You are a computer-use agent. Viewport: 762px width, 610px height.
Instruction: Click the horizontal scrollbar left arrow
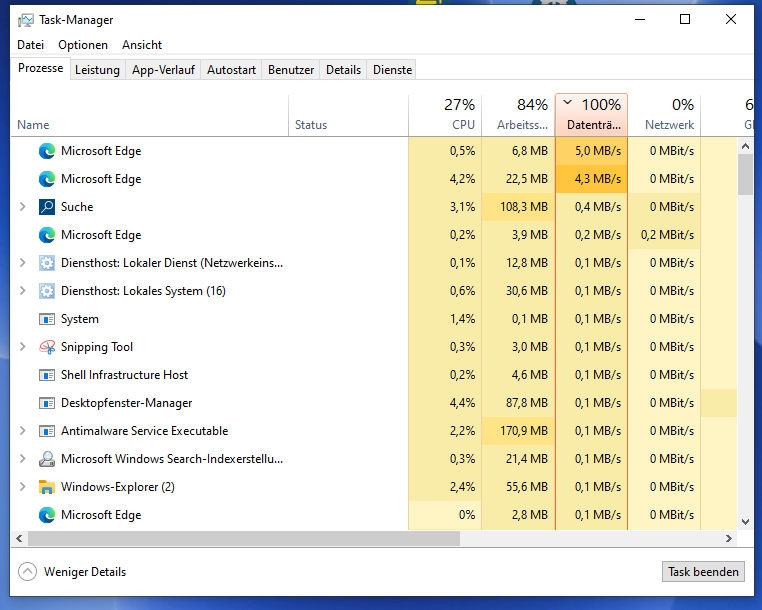tap(19, 539)
